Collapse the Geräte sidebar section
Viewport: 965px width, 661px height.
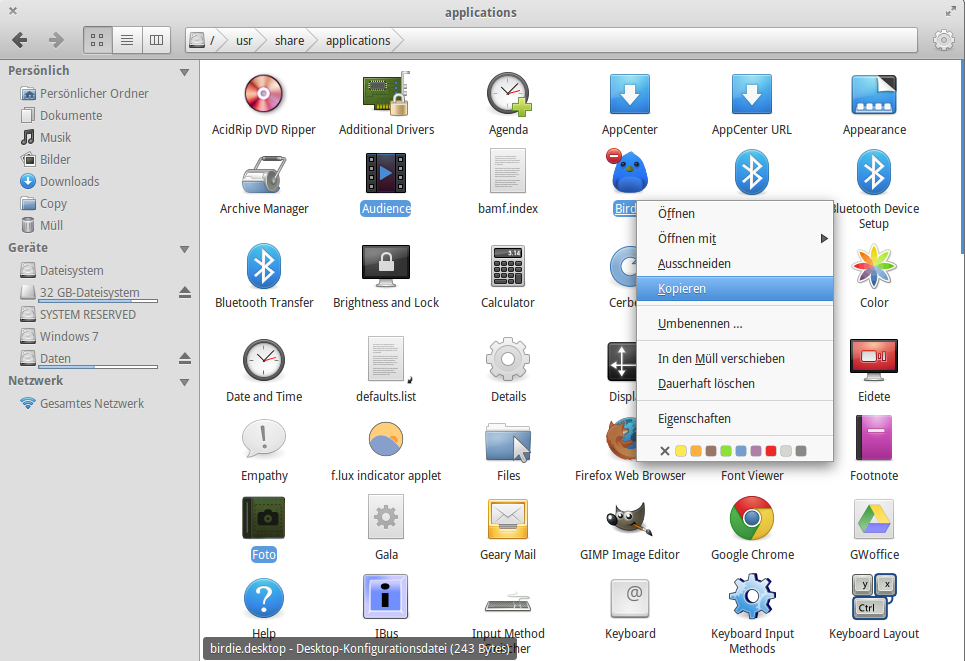pyautogui.click(x=184, y=249)
